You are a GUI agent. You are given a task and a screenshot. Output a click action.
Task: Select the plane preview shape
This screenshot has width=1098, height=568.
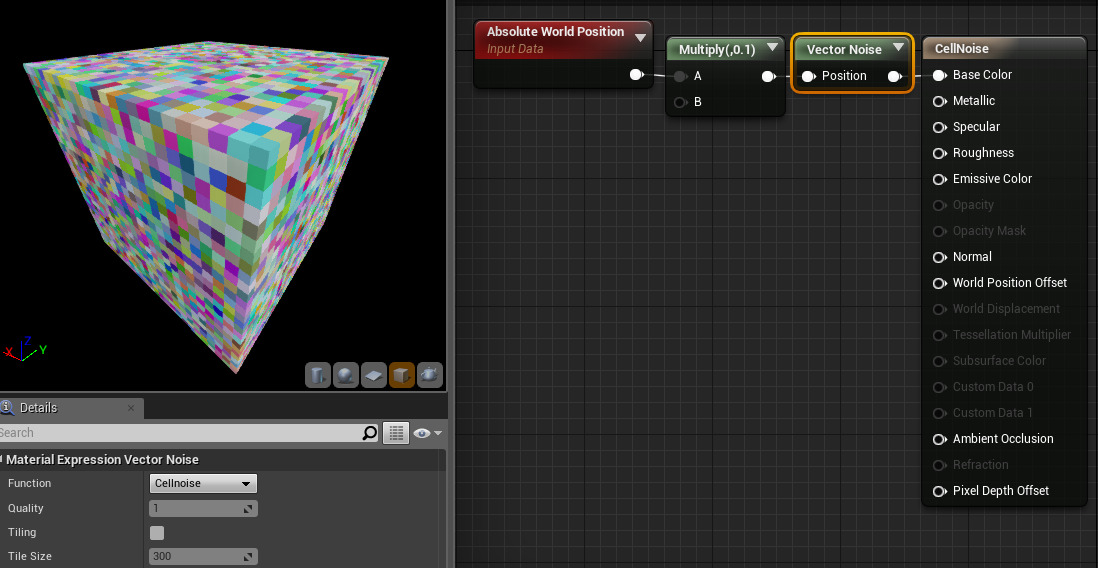pyautogui.click(x=374, y=375)
